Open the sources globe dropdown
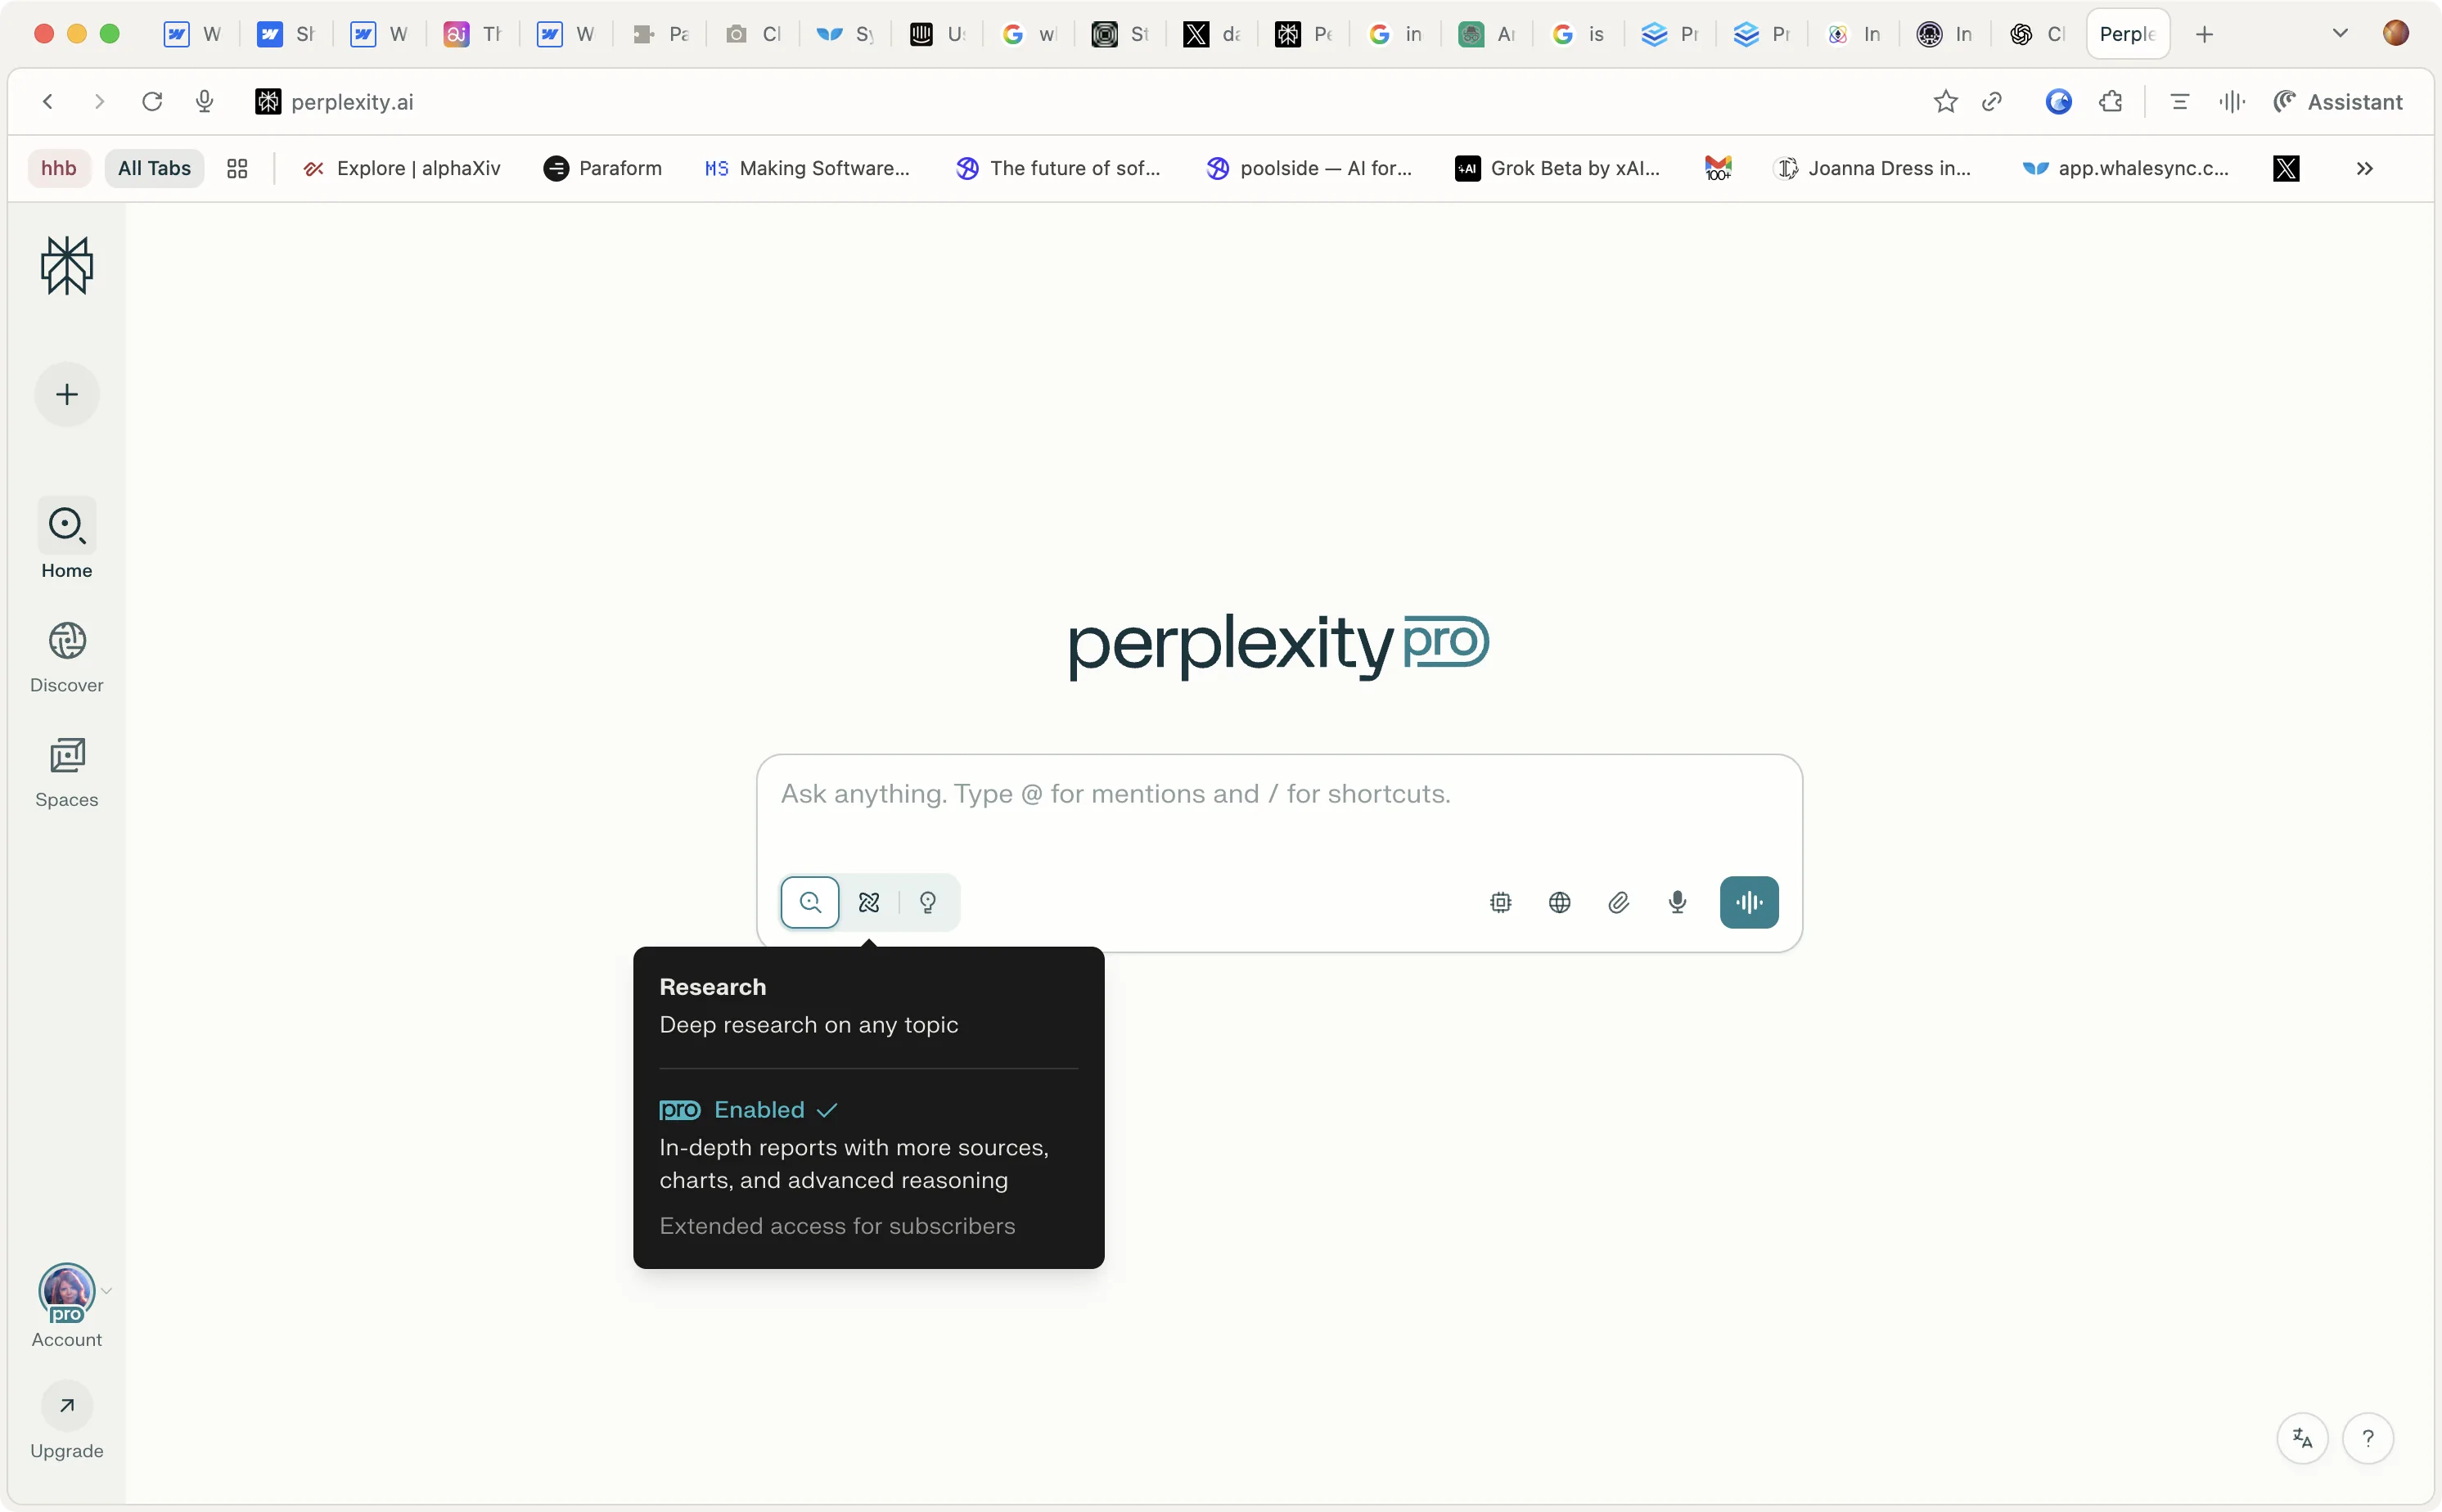Viewport: 2442px width, 1512px height. [1559, 903]
